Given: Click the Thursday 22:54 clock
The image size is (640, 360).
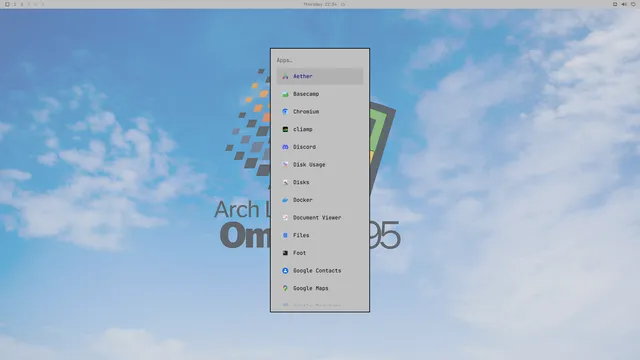Looking at the screenshot, I should coord(320,4).
